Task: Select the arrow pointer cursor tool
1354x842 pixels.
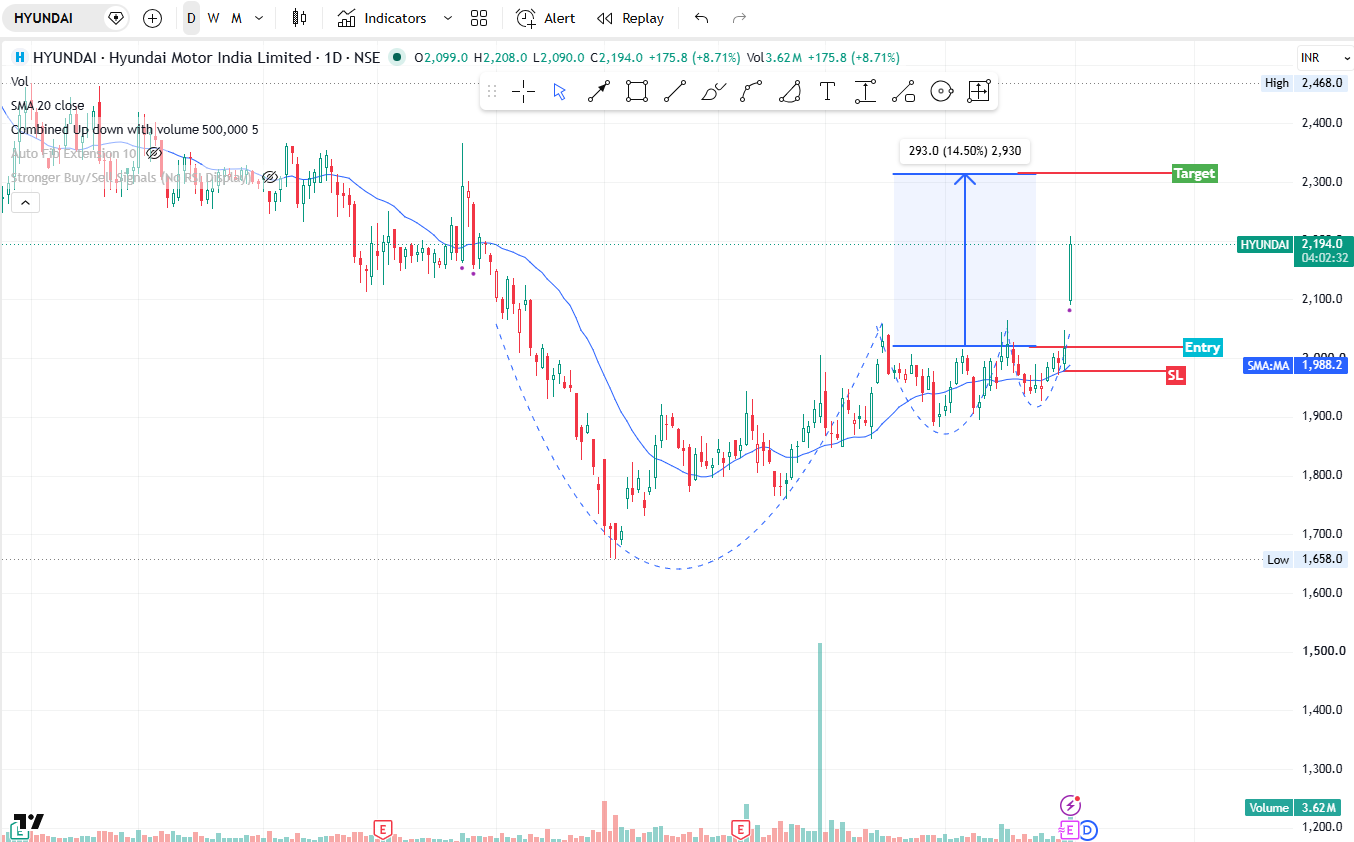Action: tap(560, 92)
